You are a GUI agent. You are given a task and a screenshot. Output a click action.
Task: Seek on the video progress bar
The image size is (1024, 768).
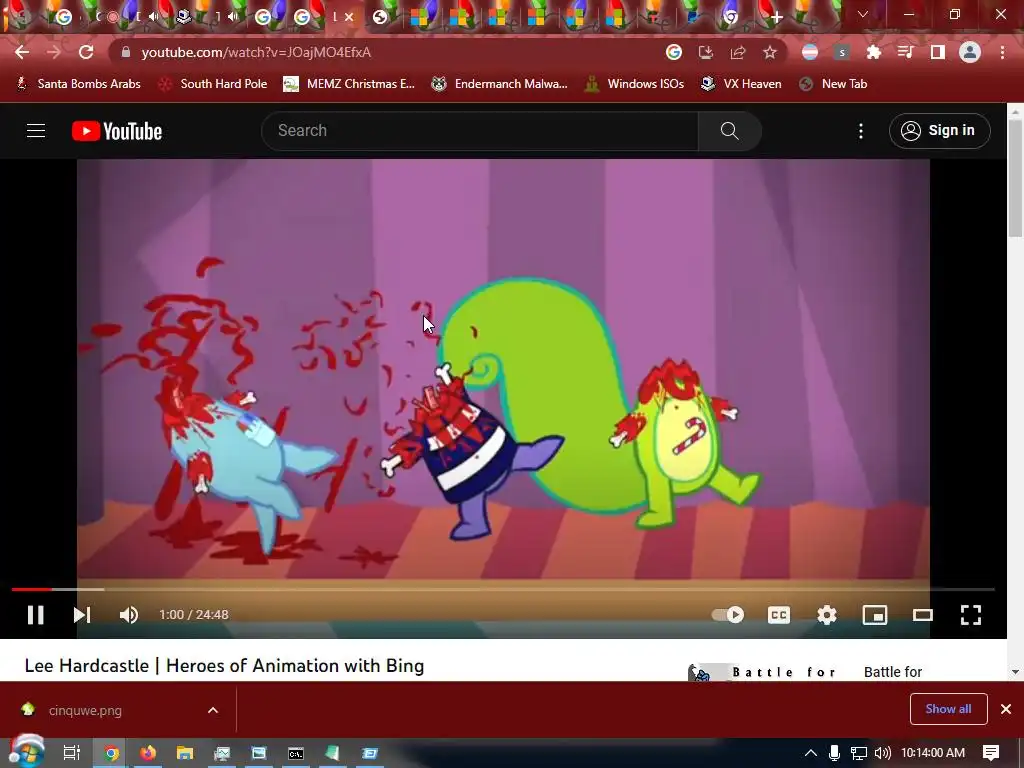(503, 589)
